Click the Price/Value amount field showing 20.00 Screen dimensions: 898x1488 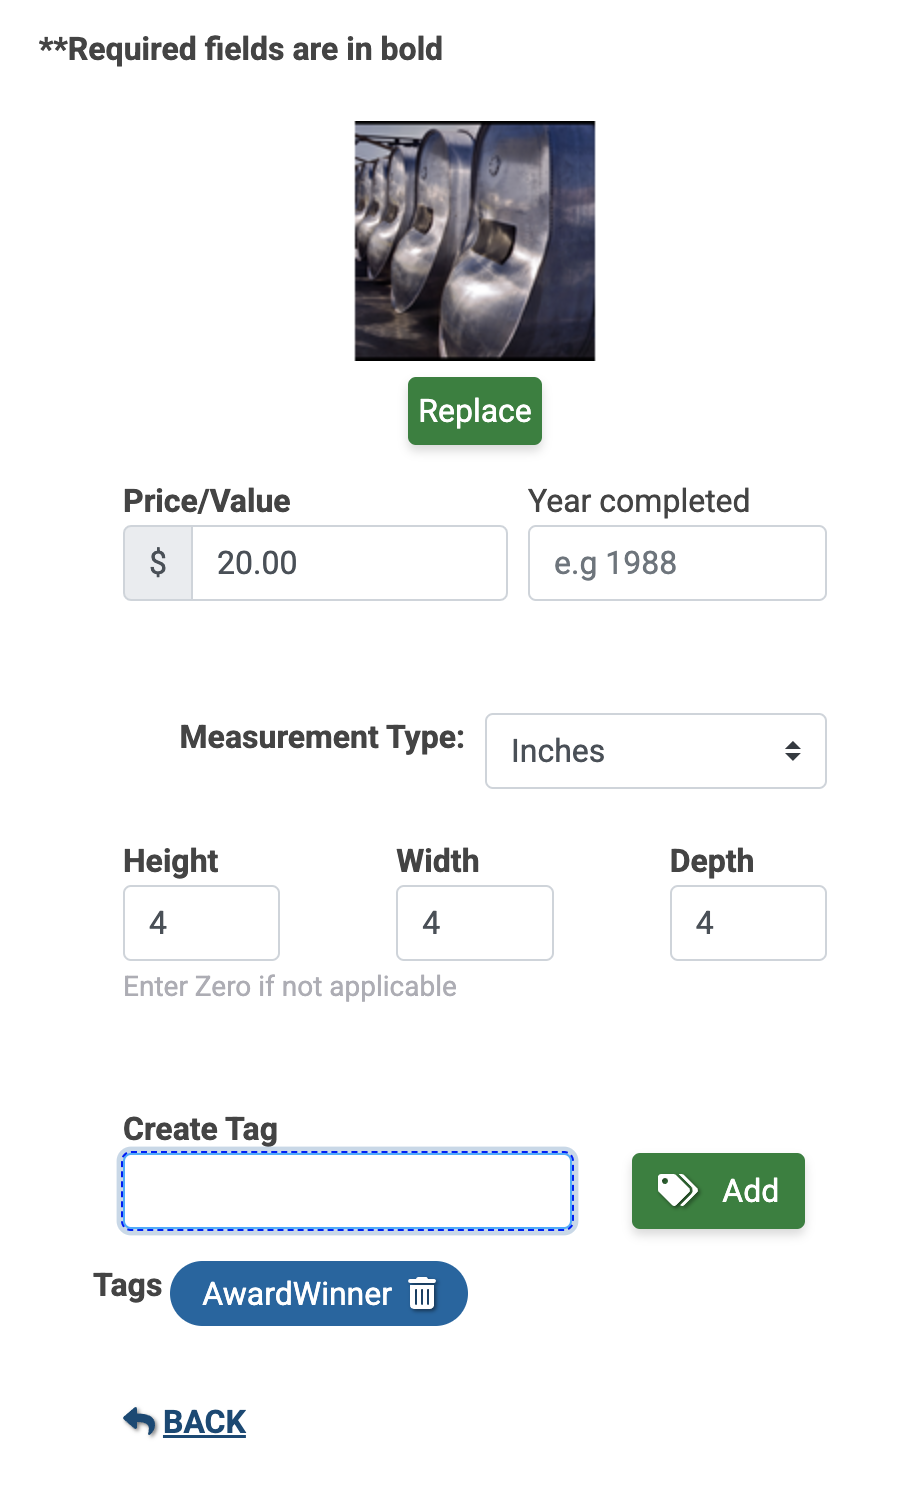[349, 563]
